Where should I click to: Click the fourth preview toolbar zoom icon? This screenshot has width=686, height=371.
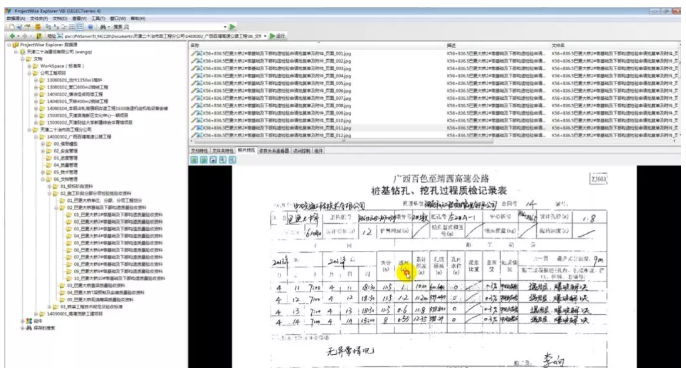point(223,160)
